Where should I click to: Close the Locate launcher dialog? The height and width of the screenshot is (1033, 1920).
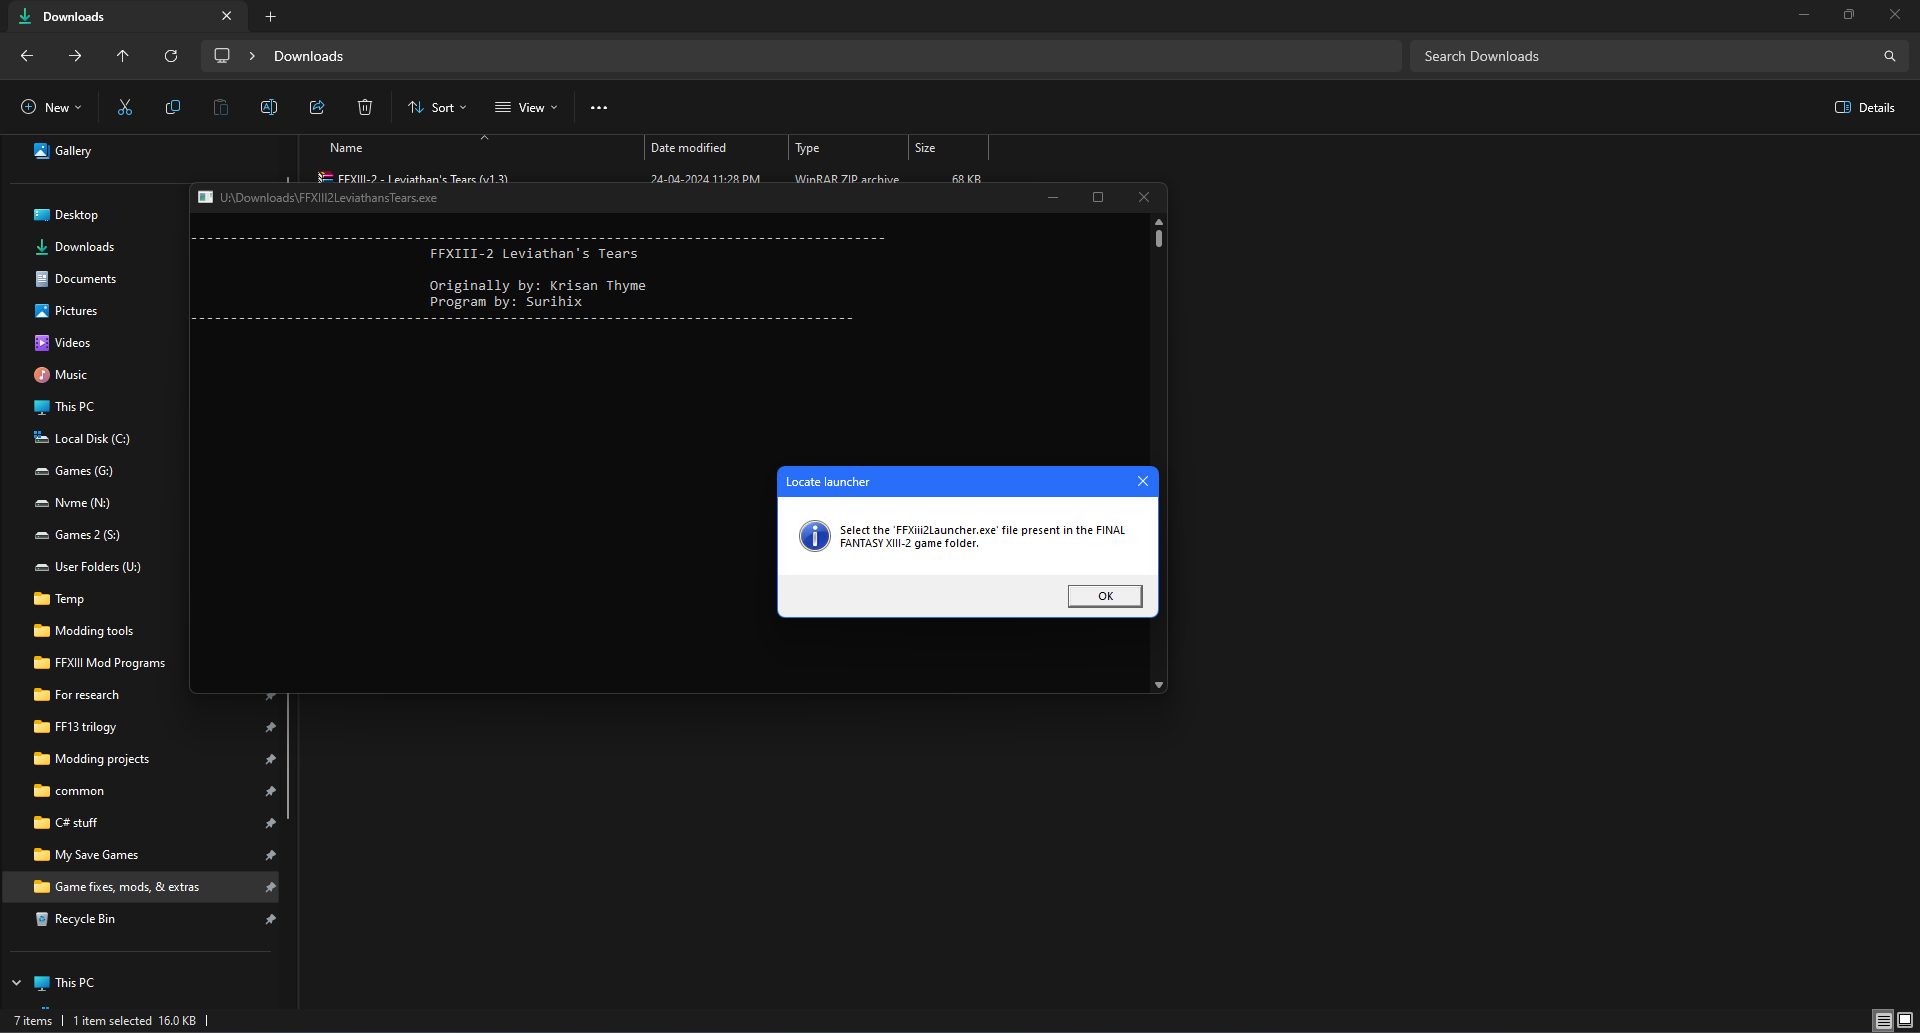(x=1143, y=481)
